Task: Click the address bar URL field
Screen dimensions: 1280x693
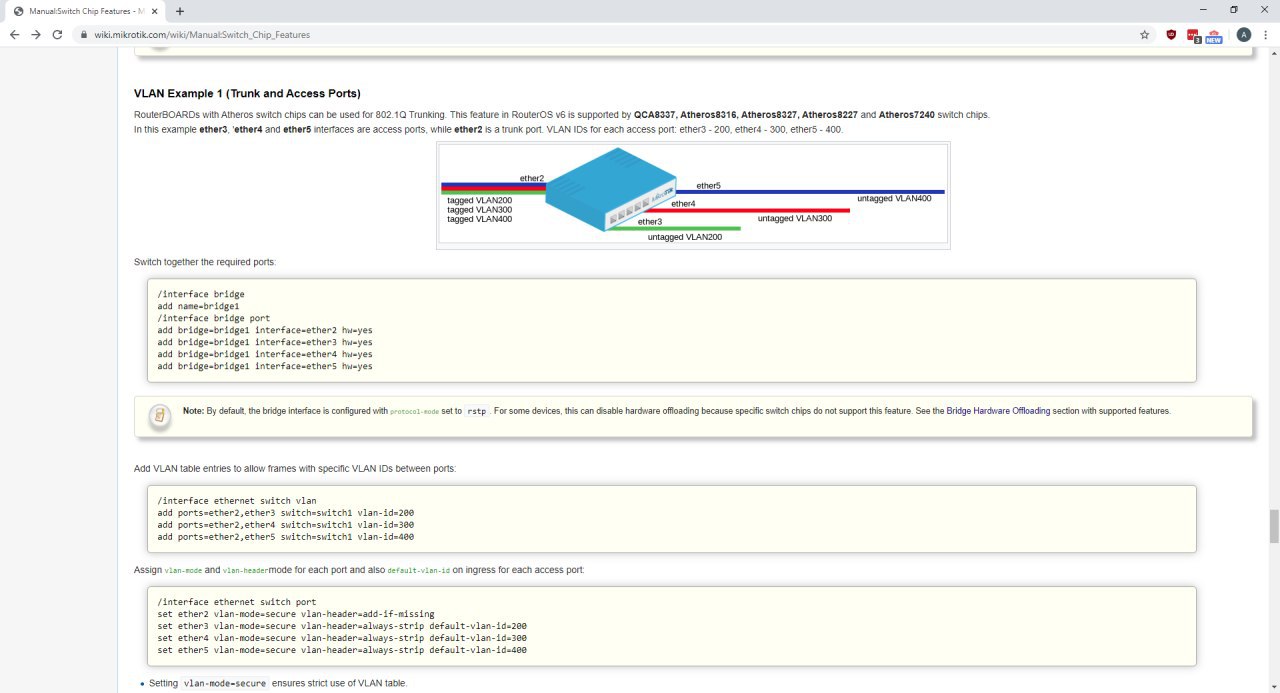Action: (610, 34)
